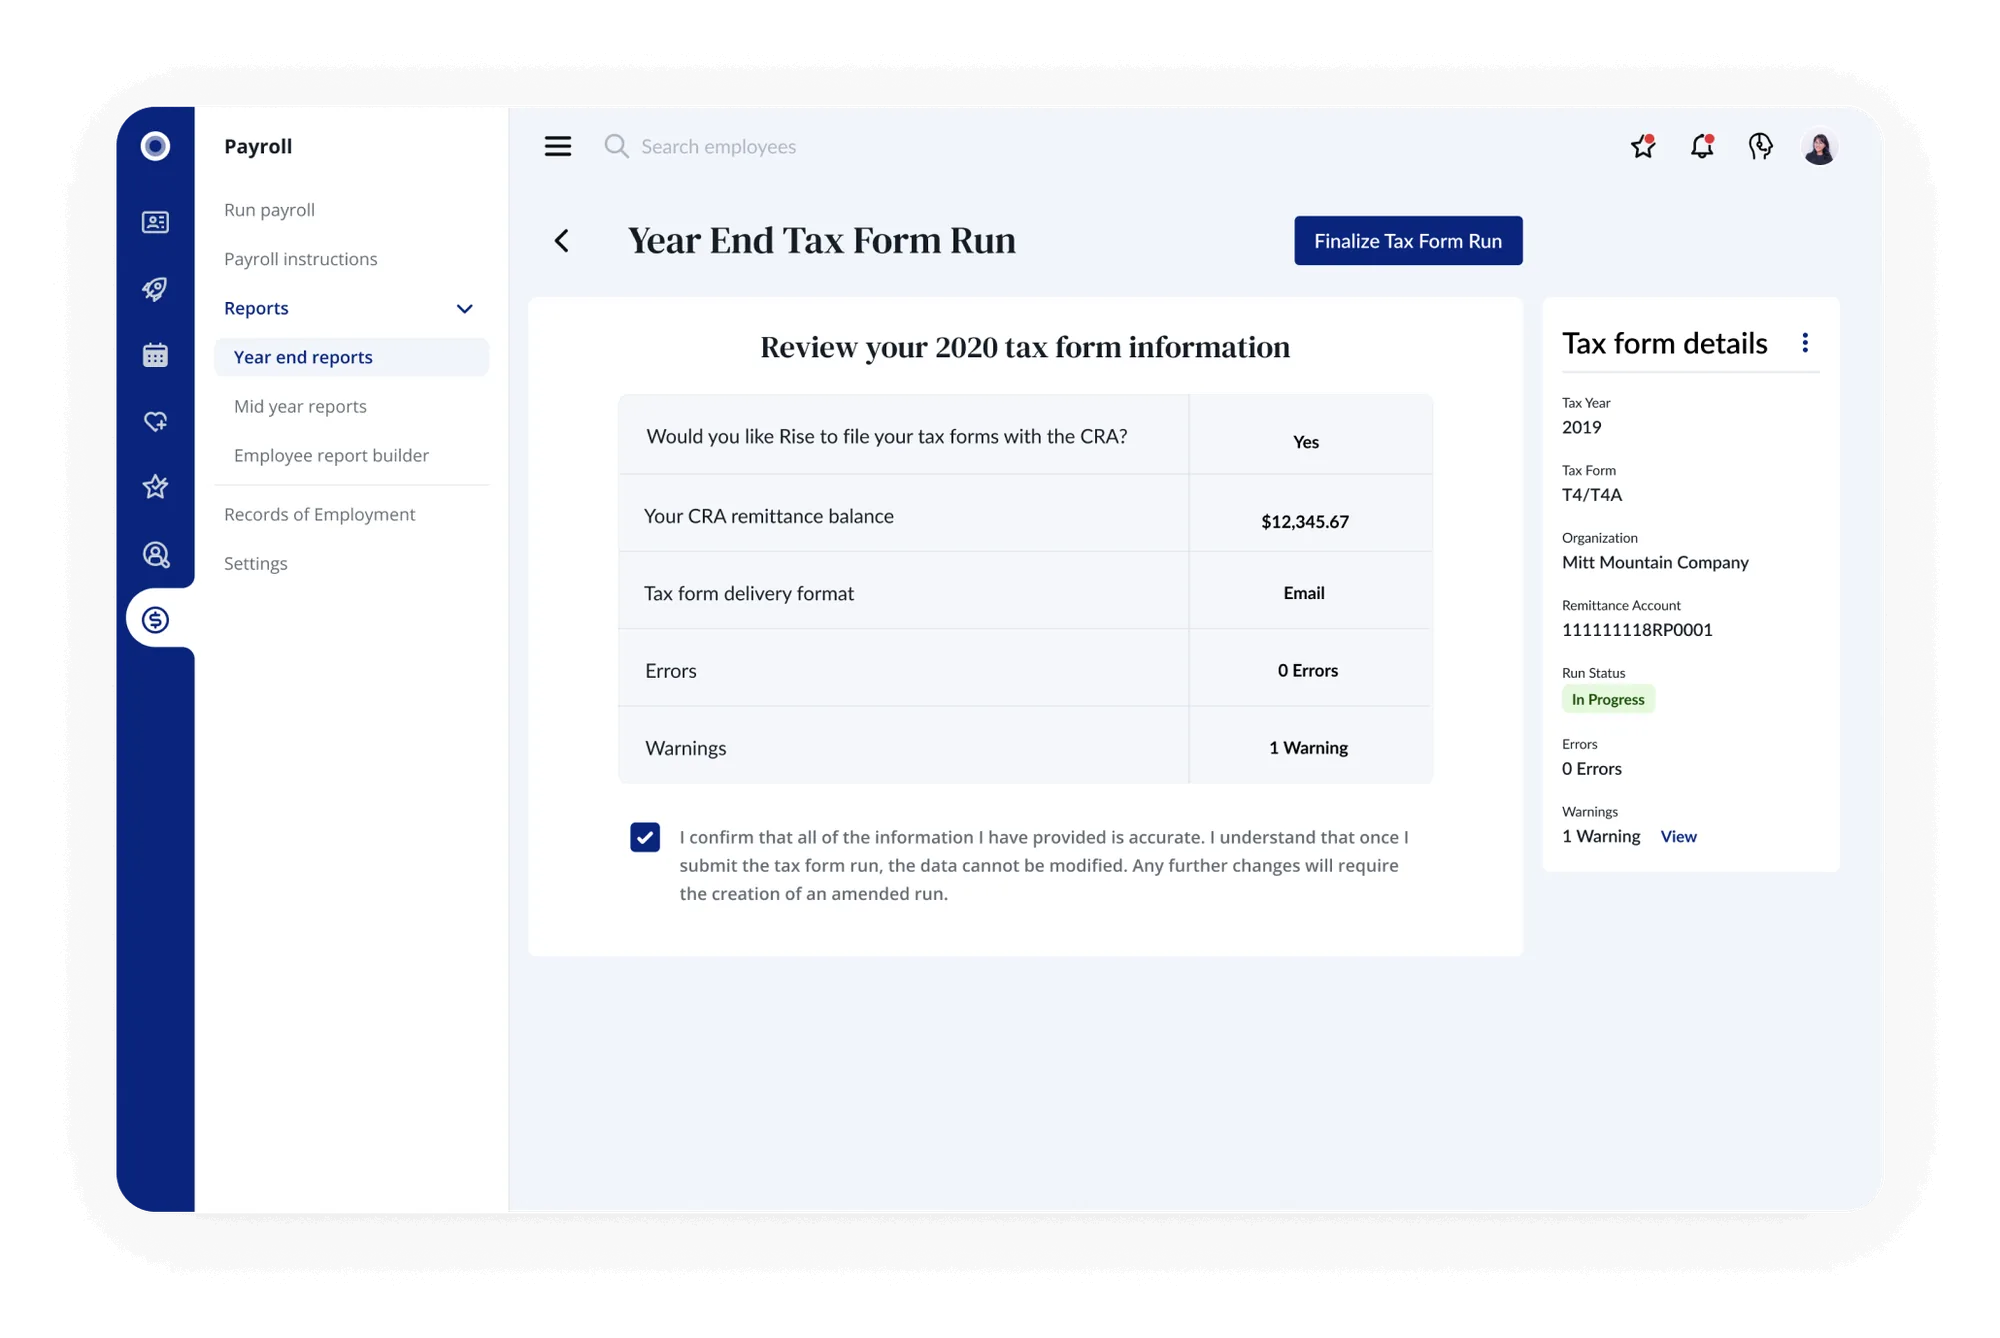Open Employee report builder

(x=331, y=455)
